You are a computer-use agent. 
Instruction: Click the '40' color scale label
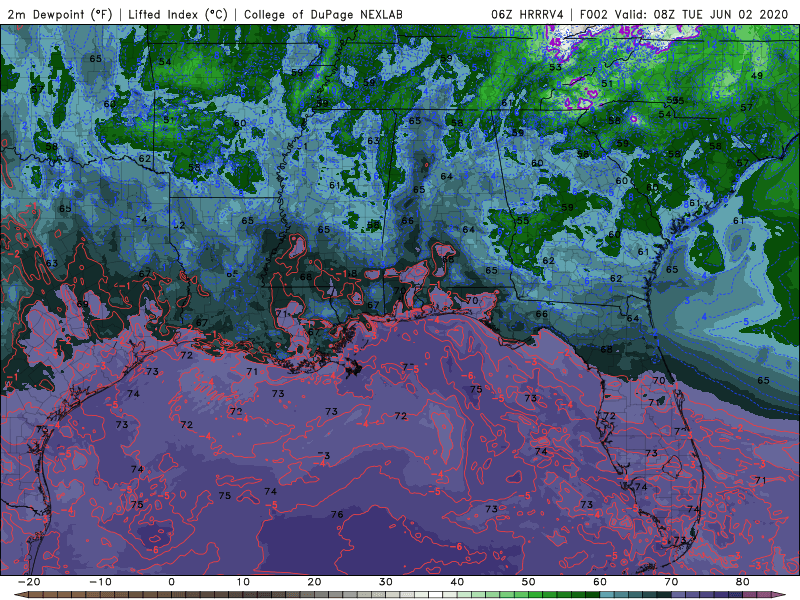click(x=457, y=582)
